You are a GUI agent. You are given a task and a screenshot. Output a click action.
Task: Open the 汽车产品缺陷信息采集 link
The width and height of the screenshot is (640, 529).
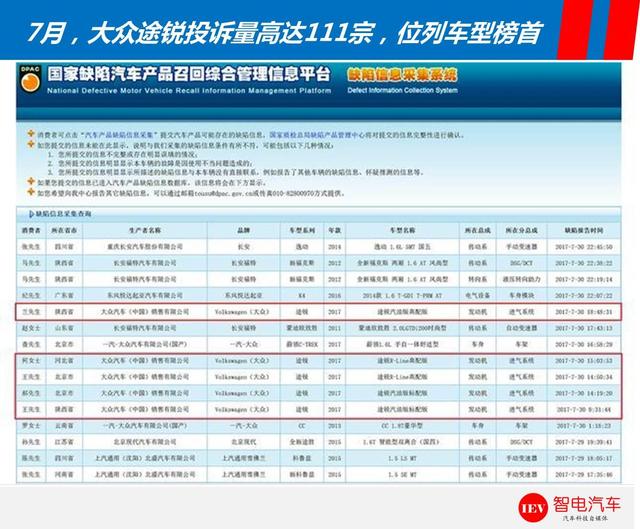click(120, 135)
